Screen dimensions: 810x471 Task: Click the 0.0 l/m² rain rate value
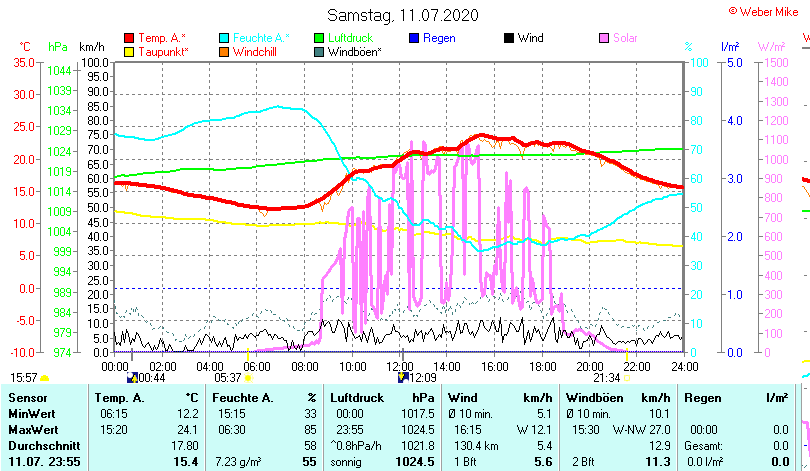705,462
